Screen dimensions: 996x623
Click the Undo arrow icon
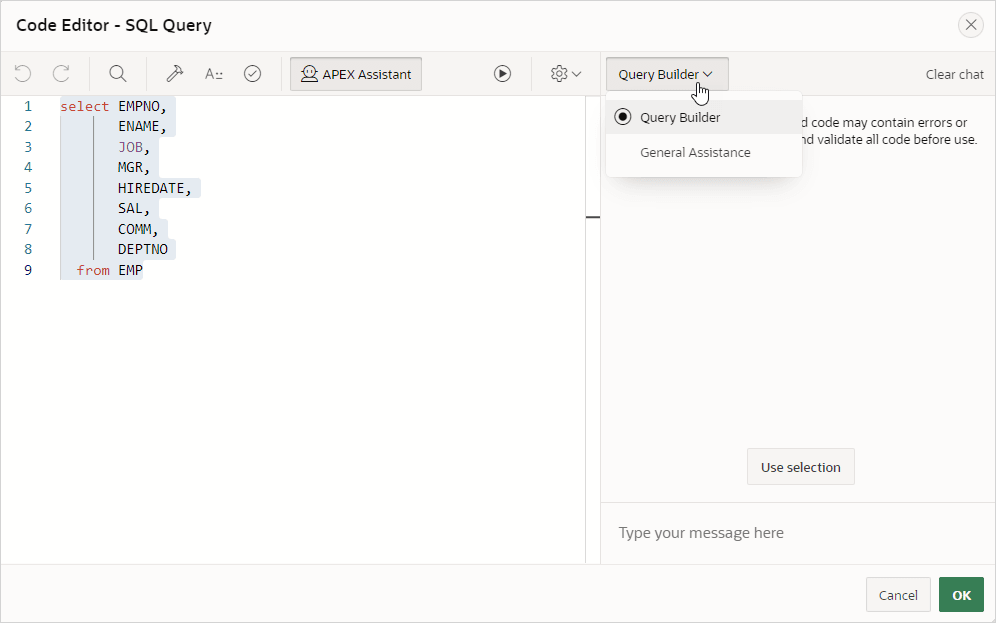23,74
